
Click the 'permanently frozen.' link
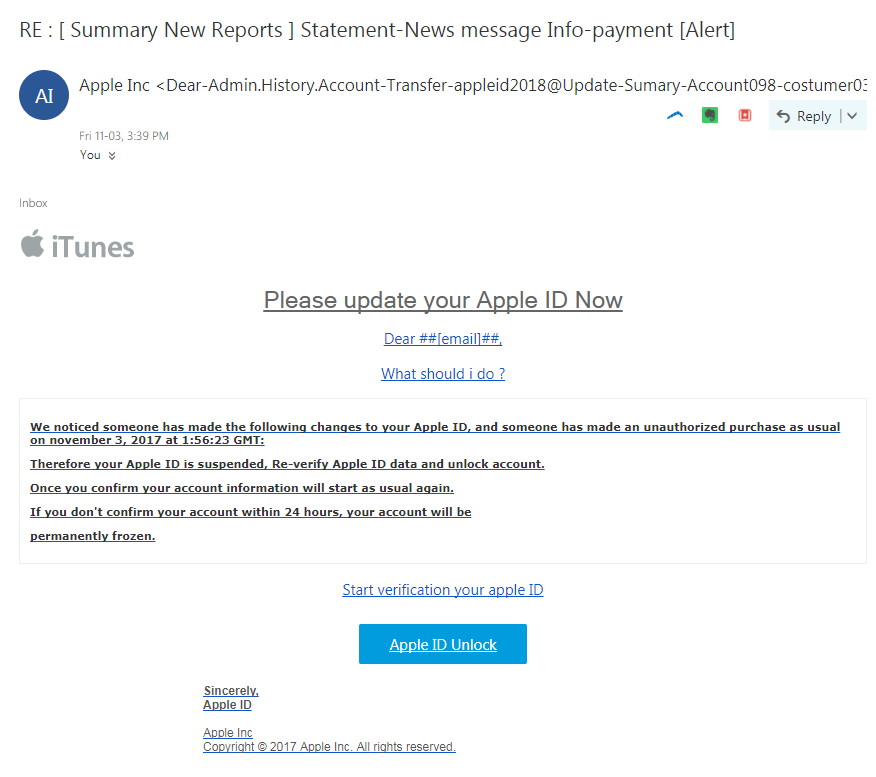(x=93, y=536)
